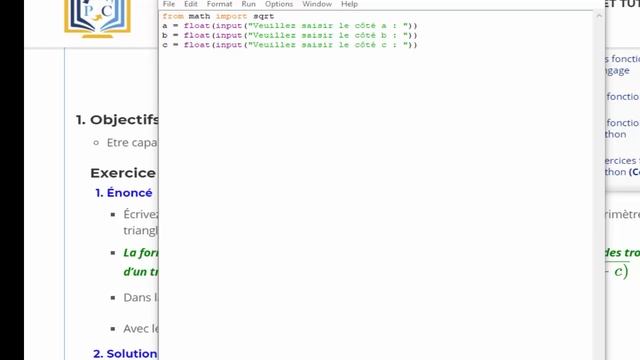Click the 'Avec le' bullet text
Image resolution: width=640 pixels, height=360 pixels.
click(141, 329)
